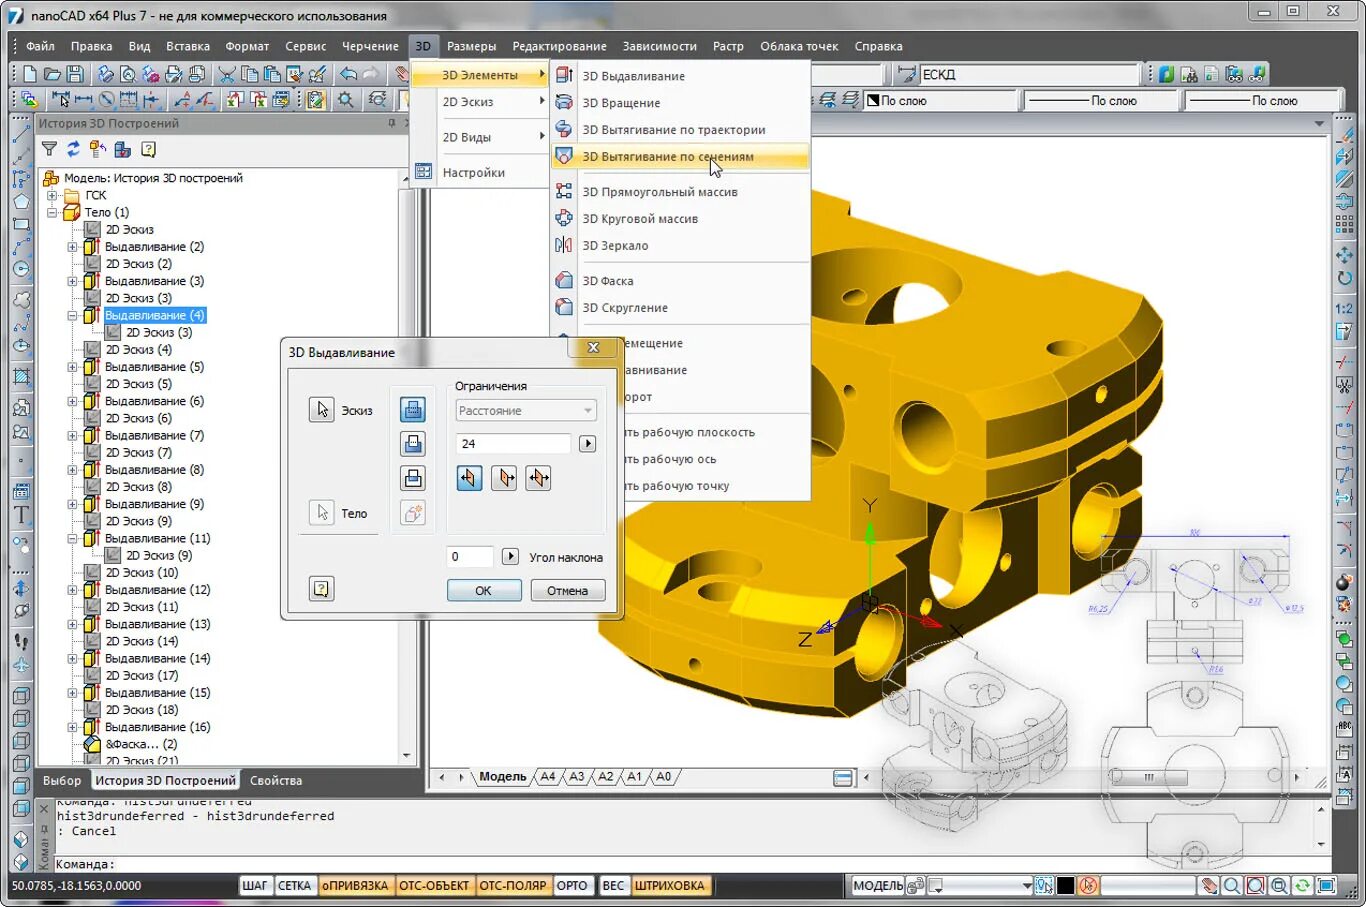
Task: Switch to the A3 layout tab
Action: pyautogui.click(x=576, y=776)
